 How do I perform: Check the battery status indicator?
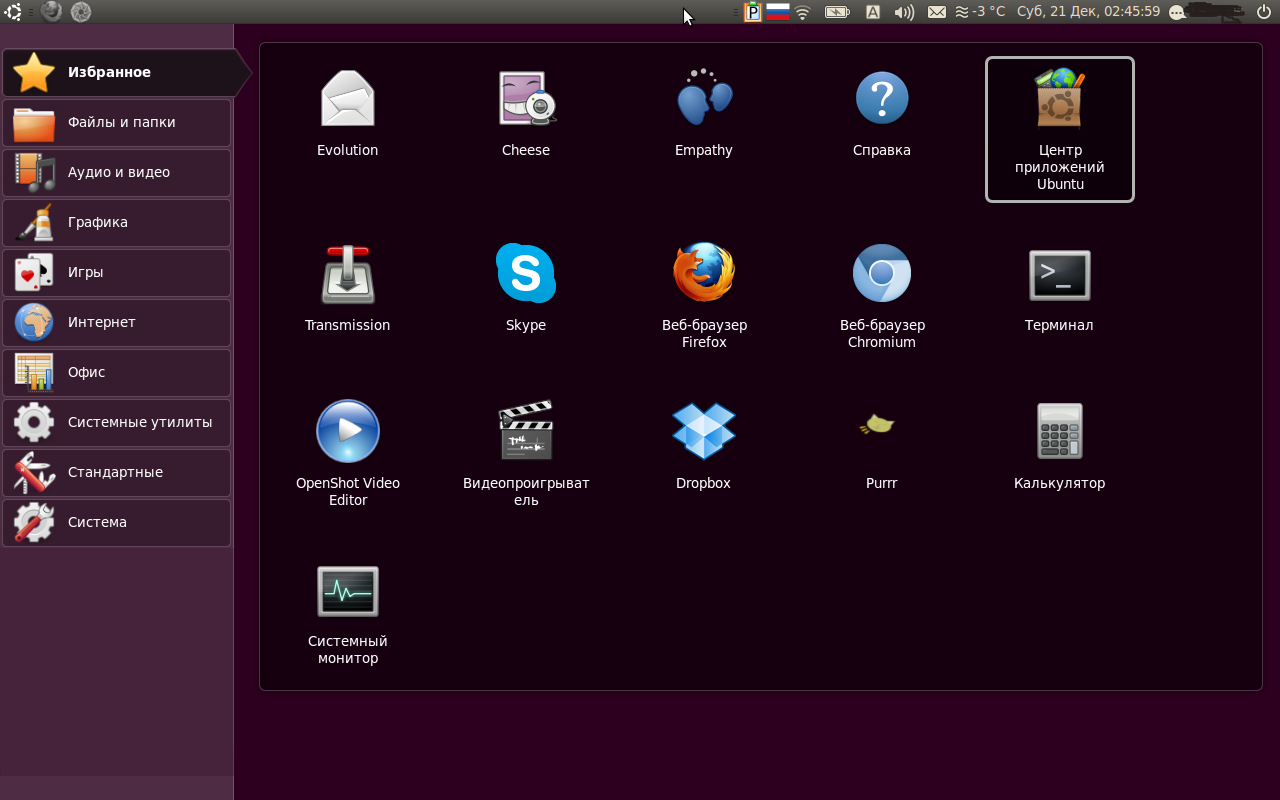(837, 12)
